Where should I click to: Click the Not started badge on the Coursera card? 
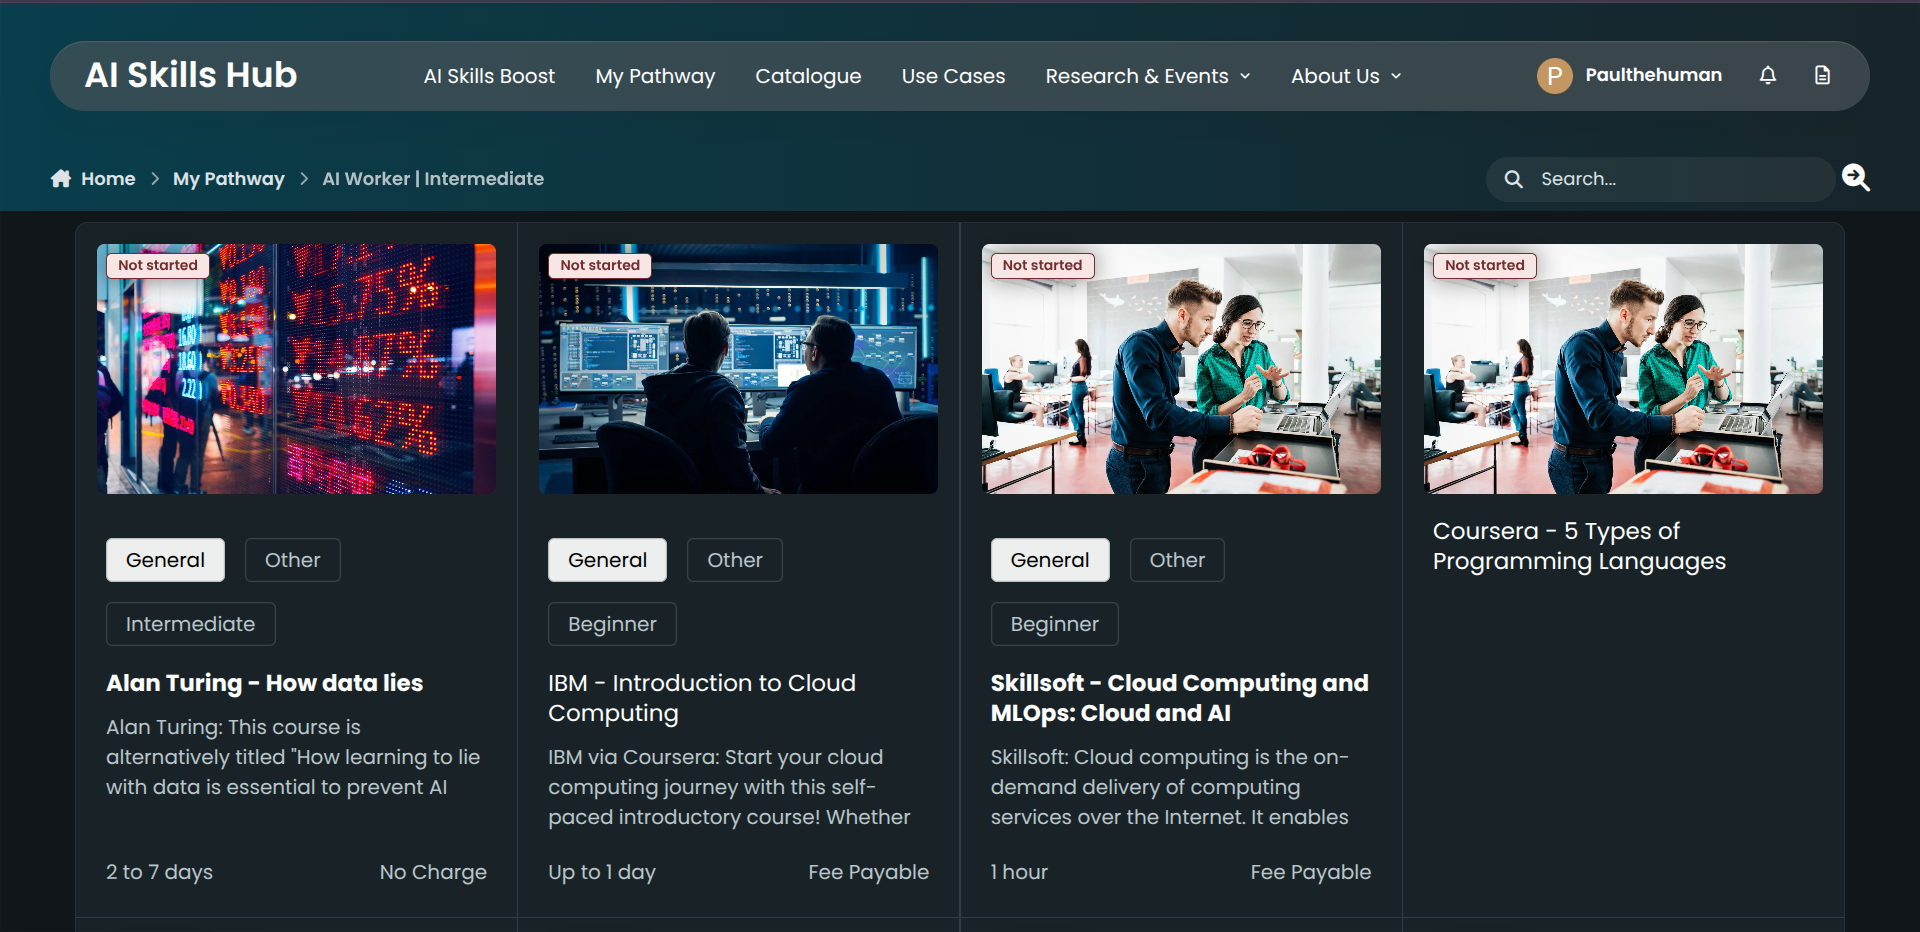coord(1485,265)
